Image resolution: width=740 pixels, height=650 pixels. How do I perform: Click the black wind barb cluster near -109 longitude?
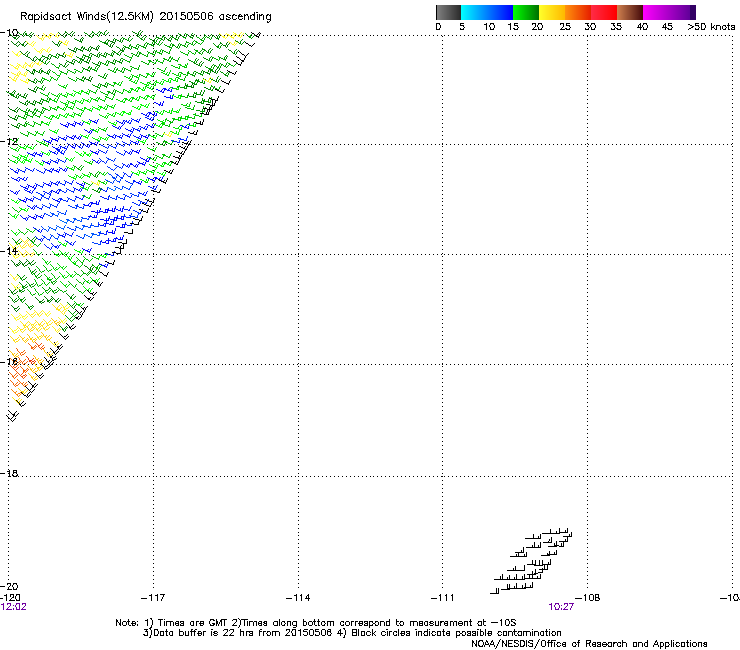click(x=531, y=561)
